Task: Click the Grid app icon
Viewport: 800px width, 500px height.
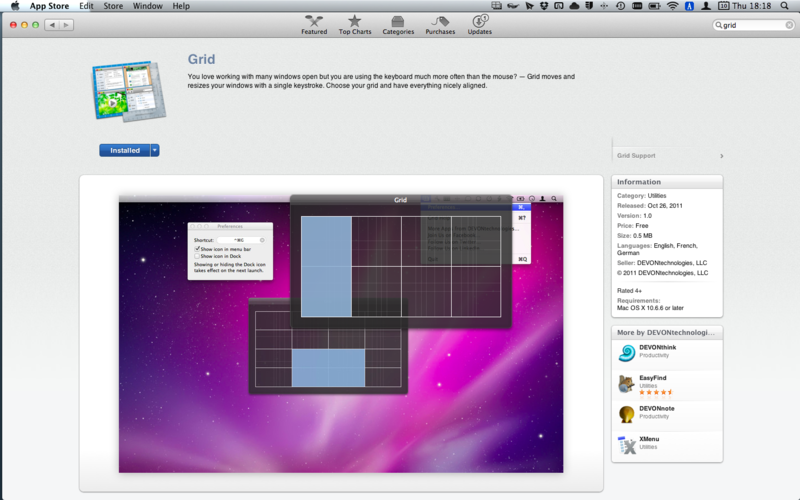Action: coord(130,91)
